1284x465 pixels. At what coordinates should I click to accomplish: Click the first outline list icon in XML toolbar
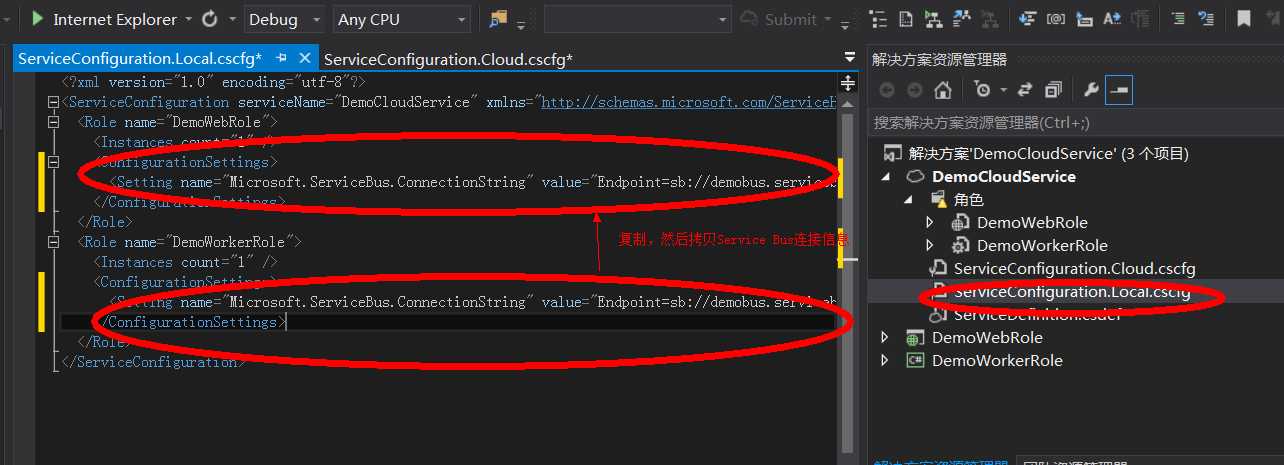(879, 19)
